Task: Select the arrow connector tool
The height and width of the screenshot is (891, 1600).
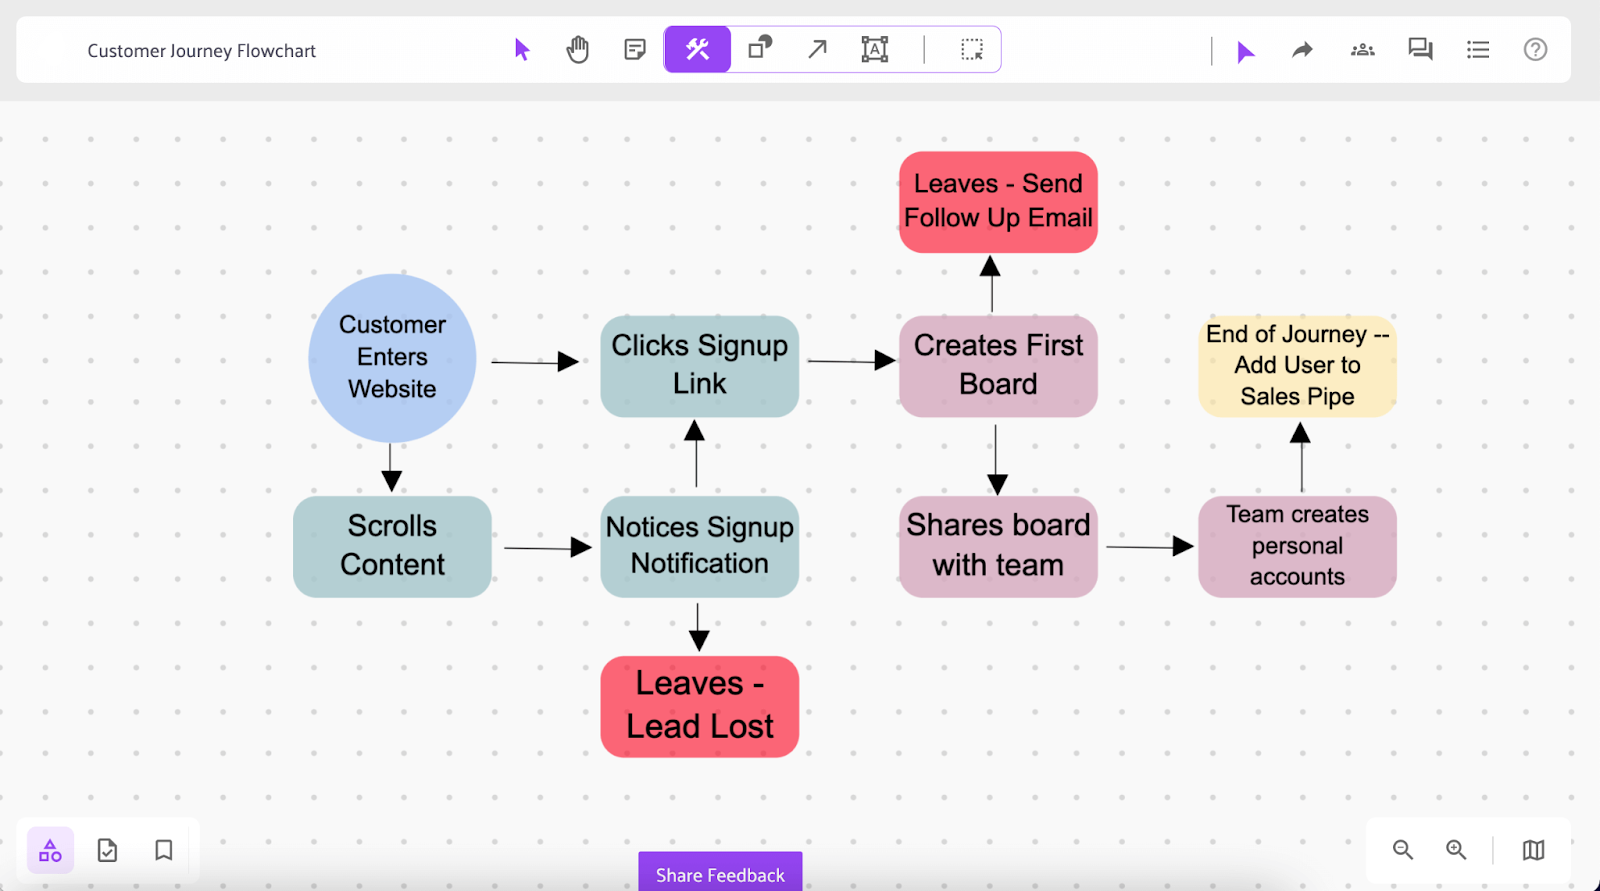Action: 817,49
